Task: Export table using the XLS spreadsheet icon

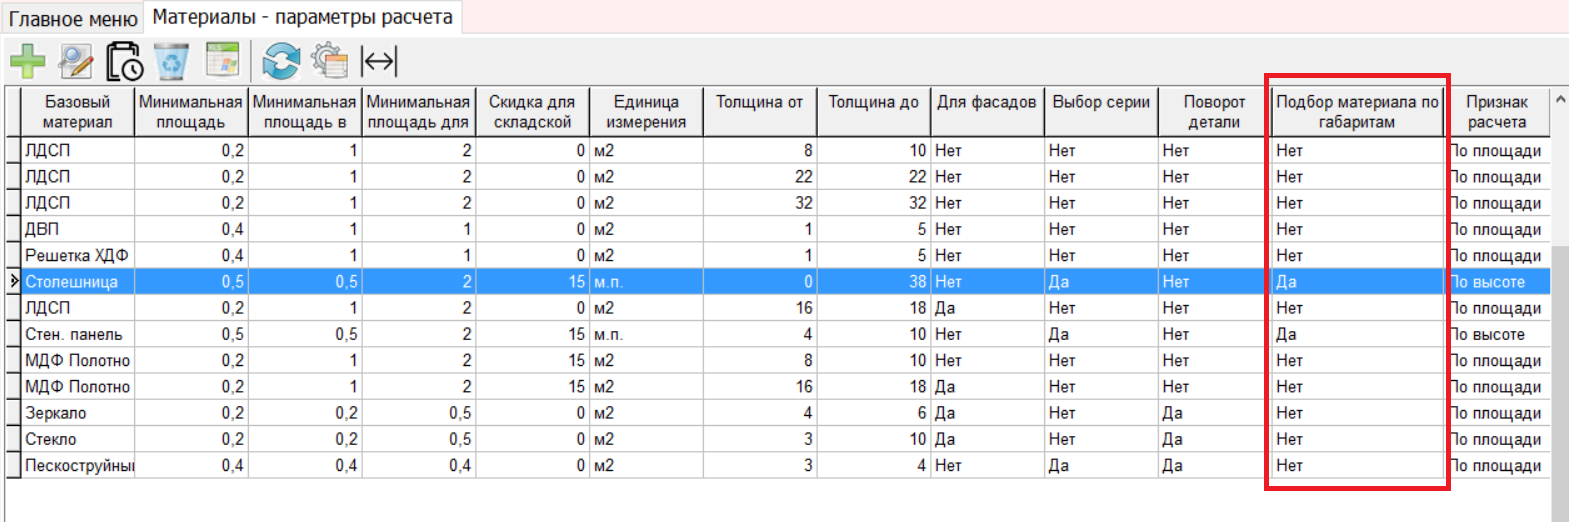Action: tap(222, 61)
